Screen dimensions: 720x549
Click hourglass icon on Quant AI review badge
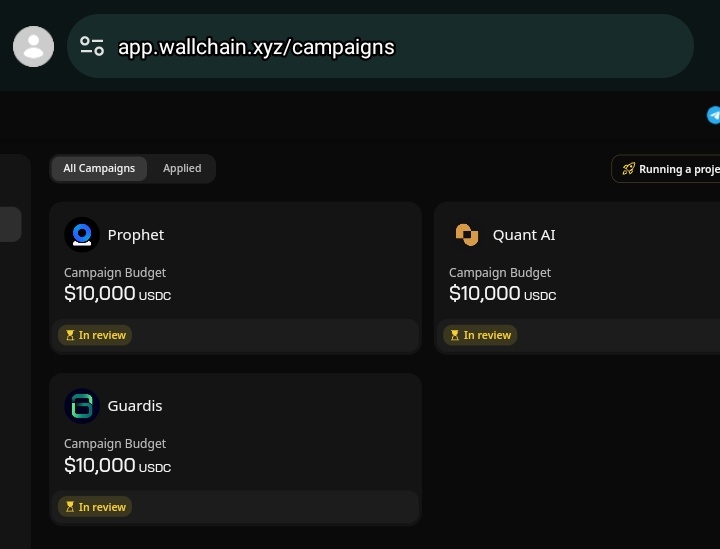pyautogui.click(x=455, y=335)
